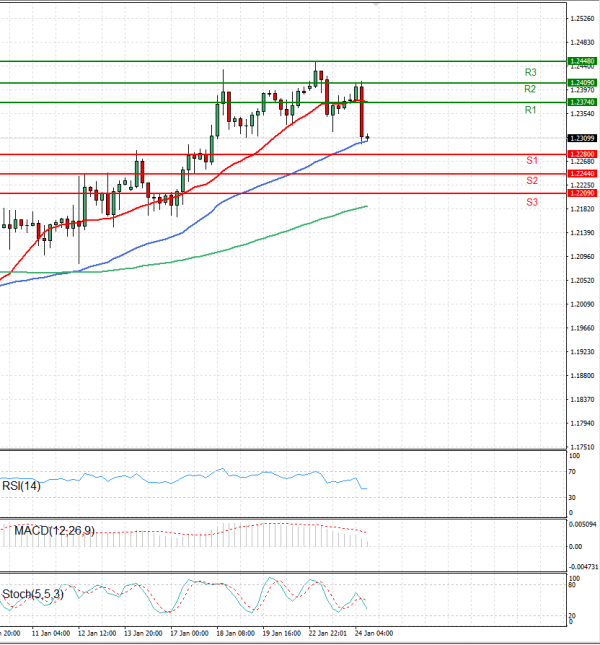This screenshot has height=645, width=600.
Task: Select the red 1.22800 price tag
Action: (582, 154)
